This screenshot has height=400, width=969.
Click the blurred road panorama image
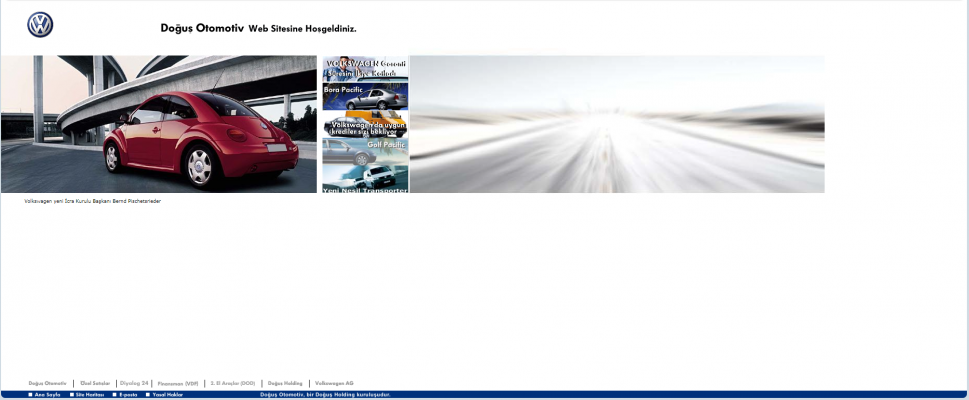(x=617, y=124)
